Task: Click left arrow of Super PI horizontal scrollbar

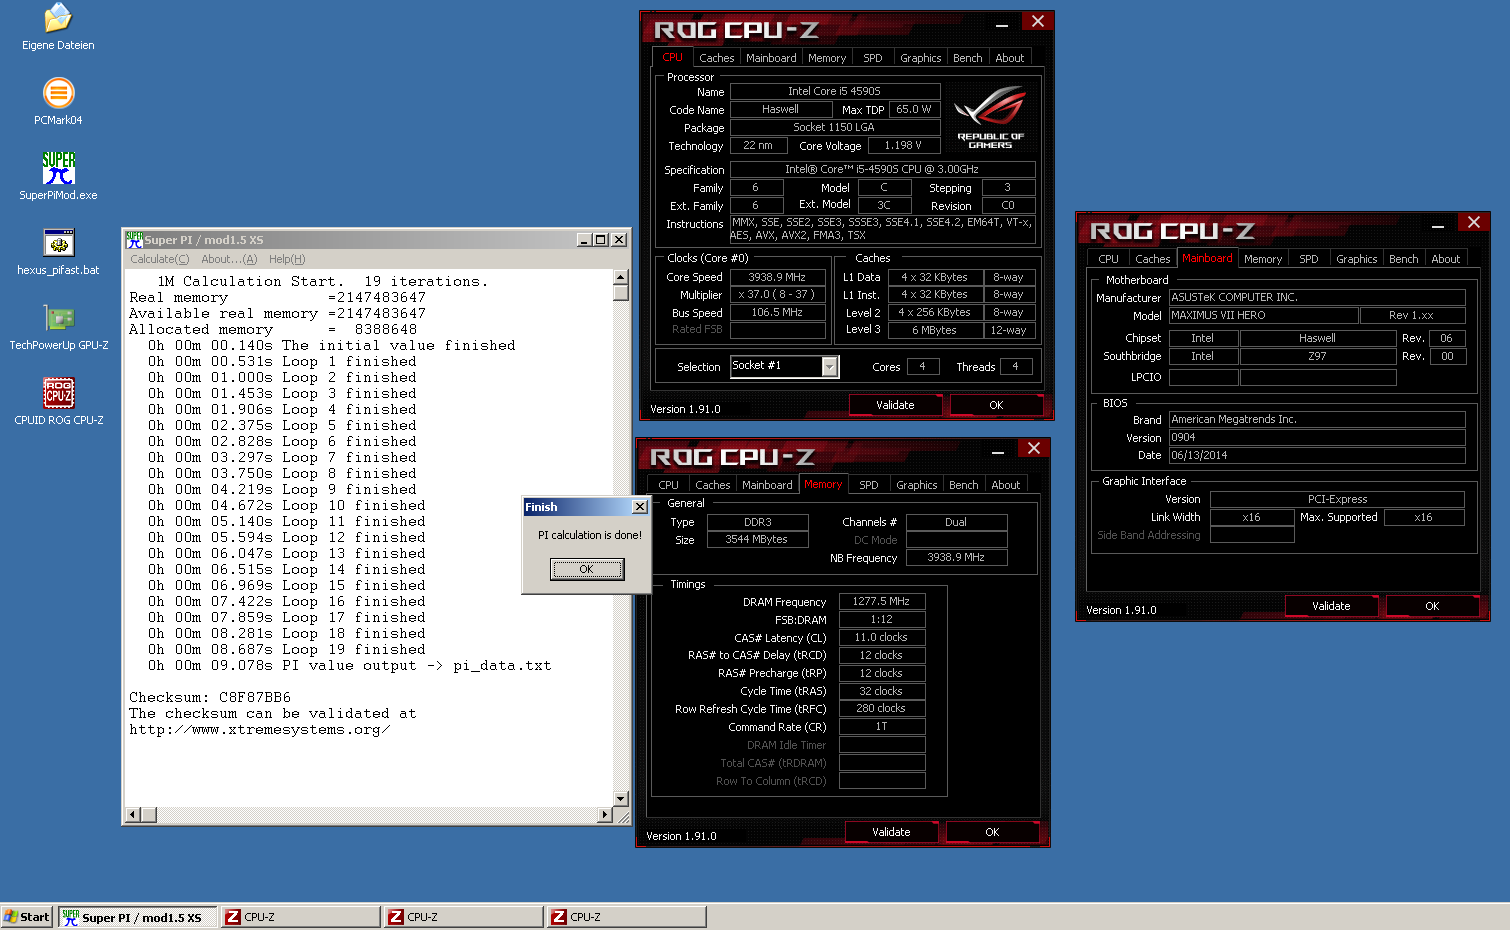Action: [x=132, y=815]
